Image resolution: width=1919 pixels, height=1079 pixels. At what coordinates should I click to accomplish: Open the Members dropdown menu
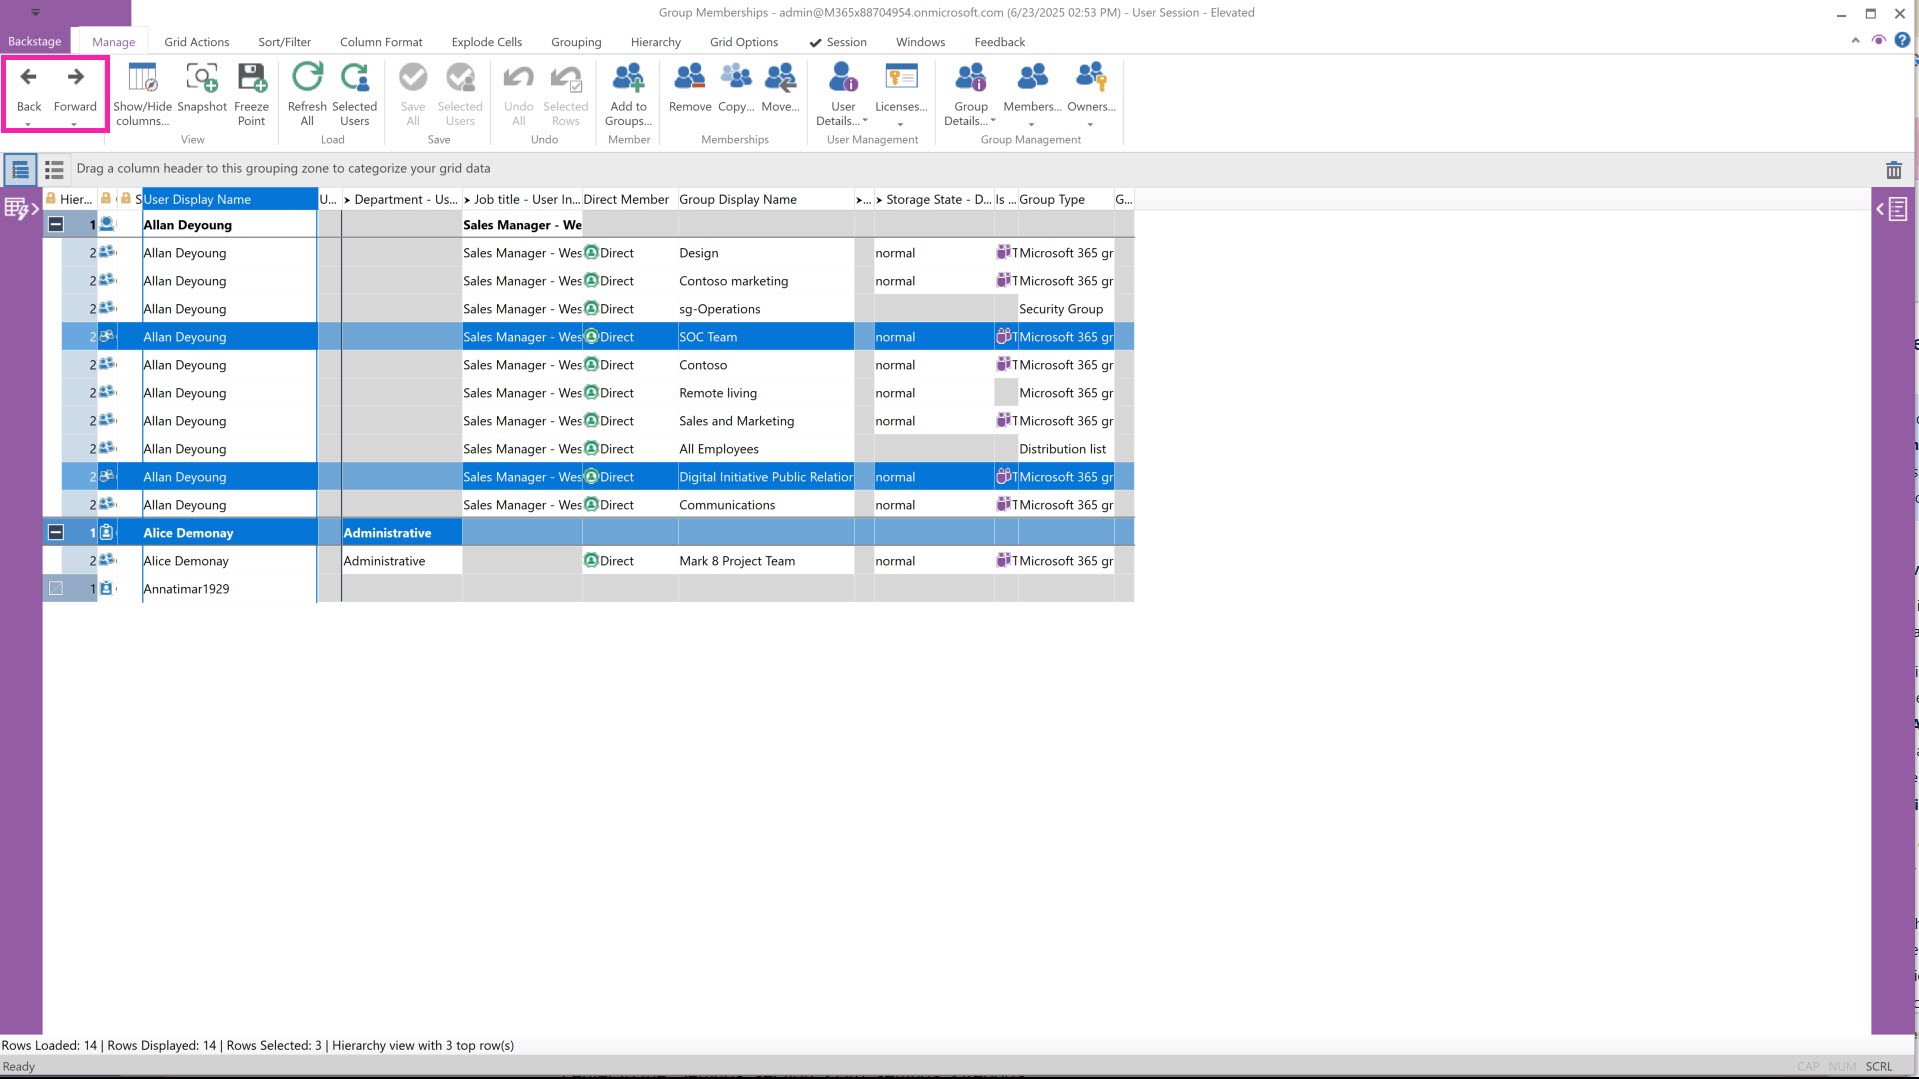[1031, 92]
